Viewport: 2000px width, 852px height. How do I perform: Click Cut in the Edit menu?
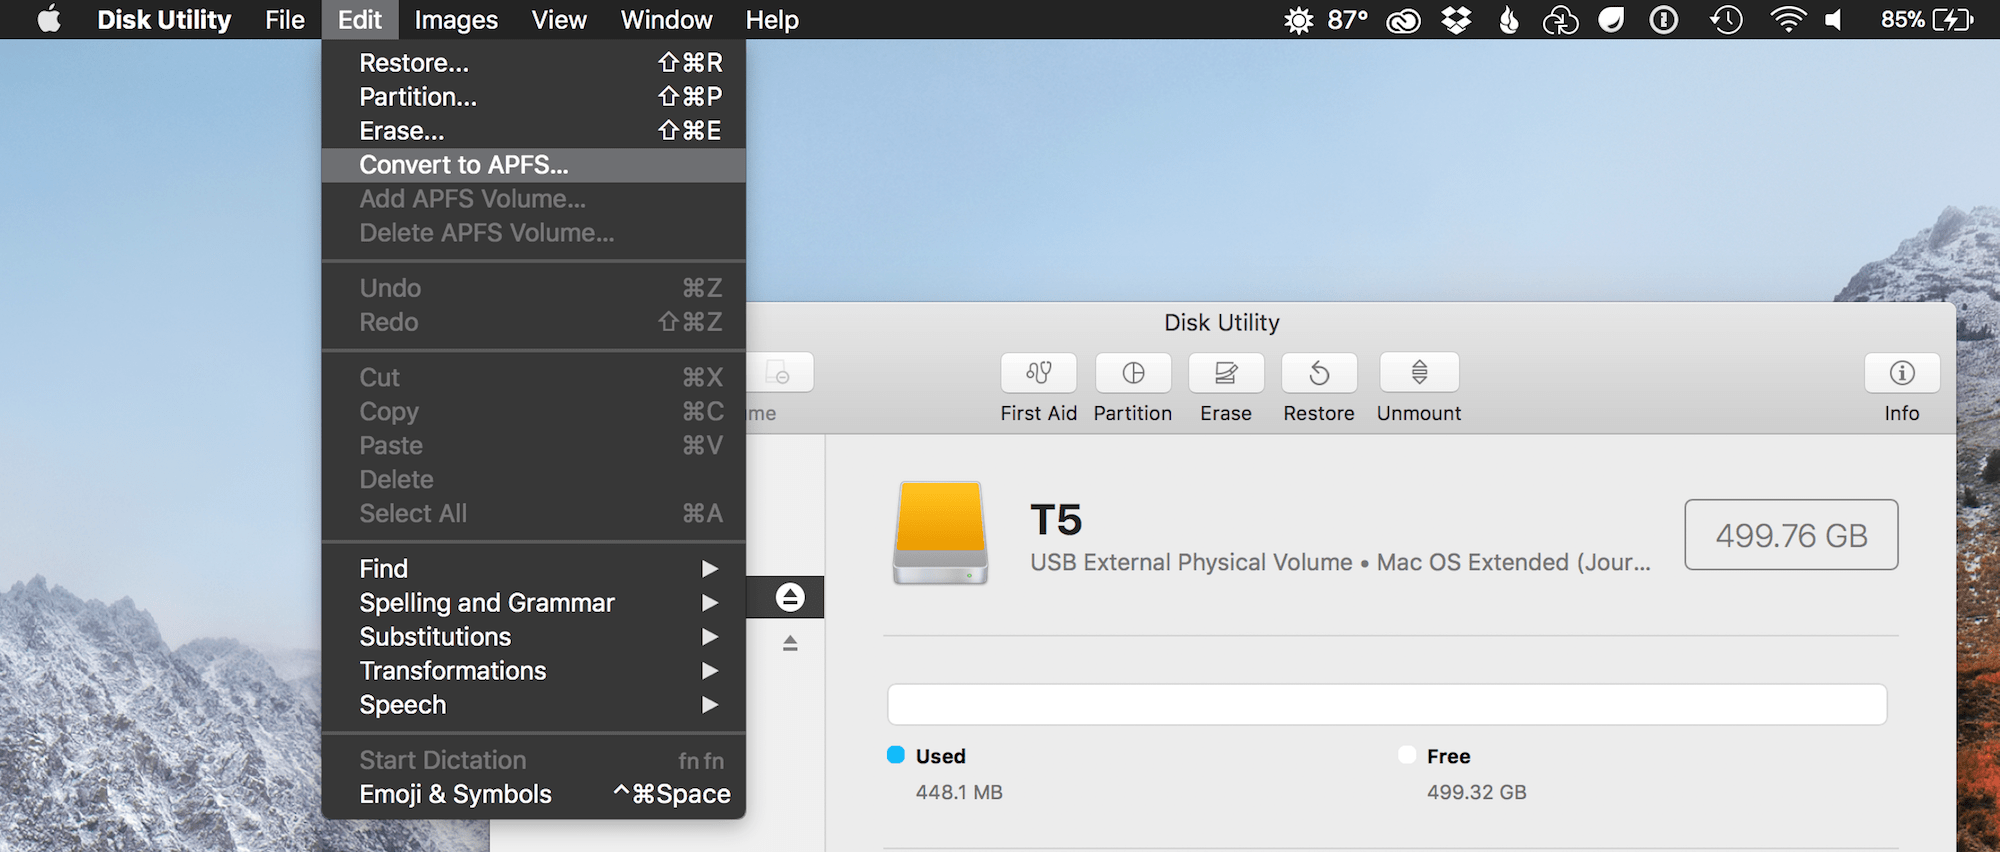click(534, 377)
